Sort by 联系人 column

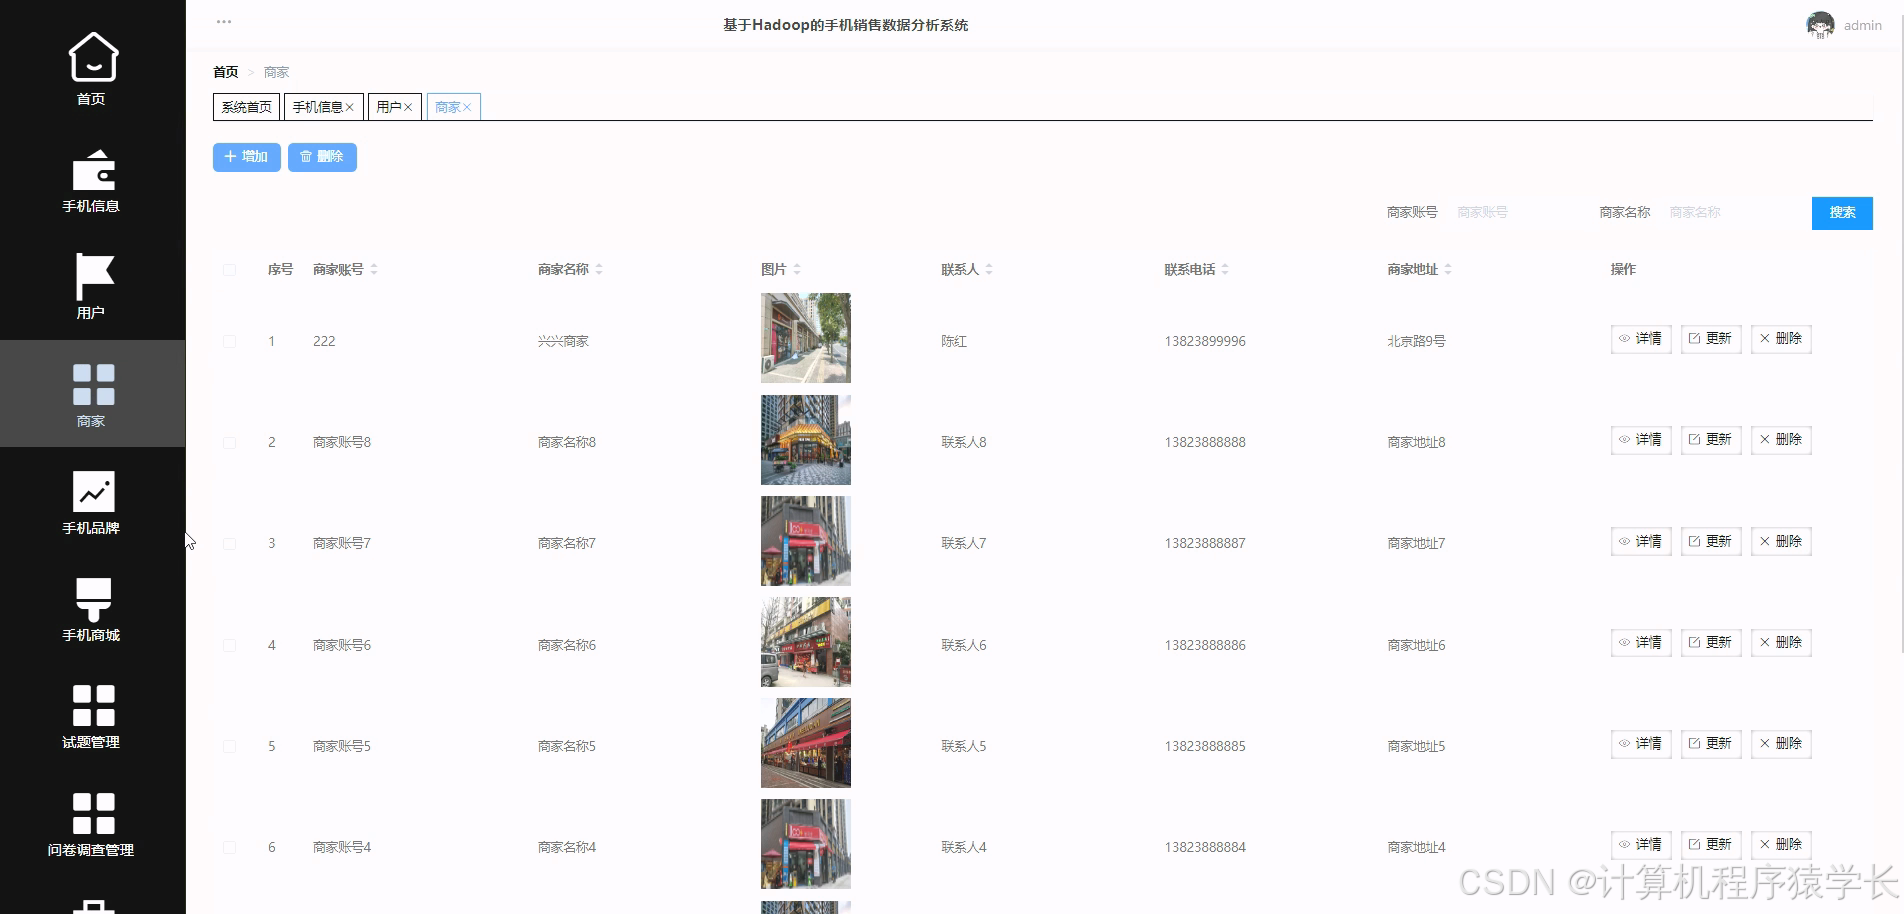pyautogui.click(x=989, y=270)
